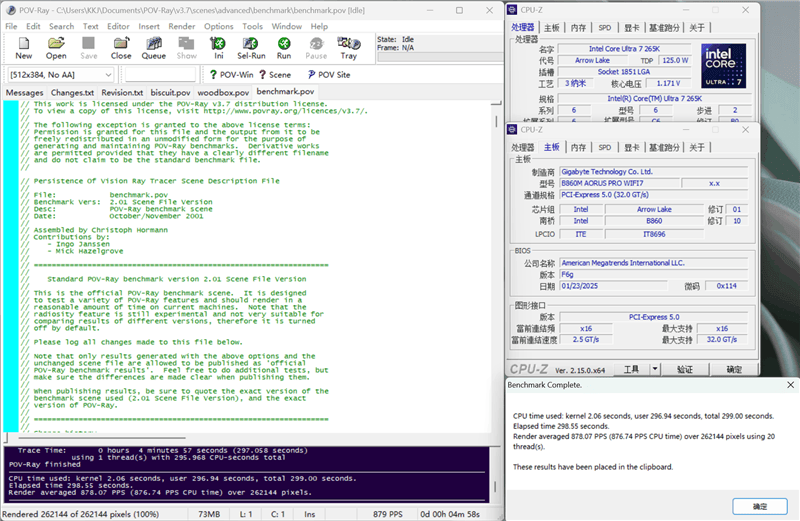The width and height of the screenshot is (800, 521).
Task: Switch to the Changes.txt tab
Action: click(x=72, y=92)
